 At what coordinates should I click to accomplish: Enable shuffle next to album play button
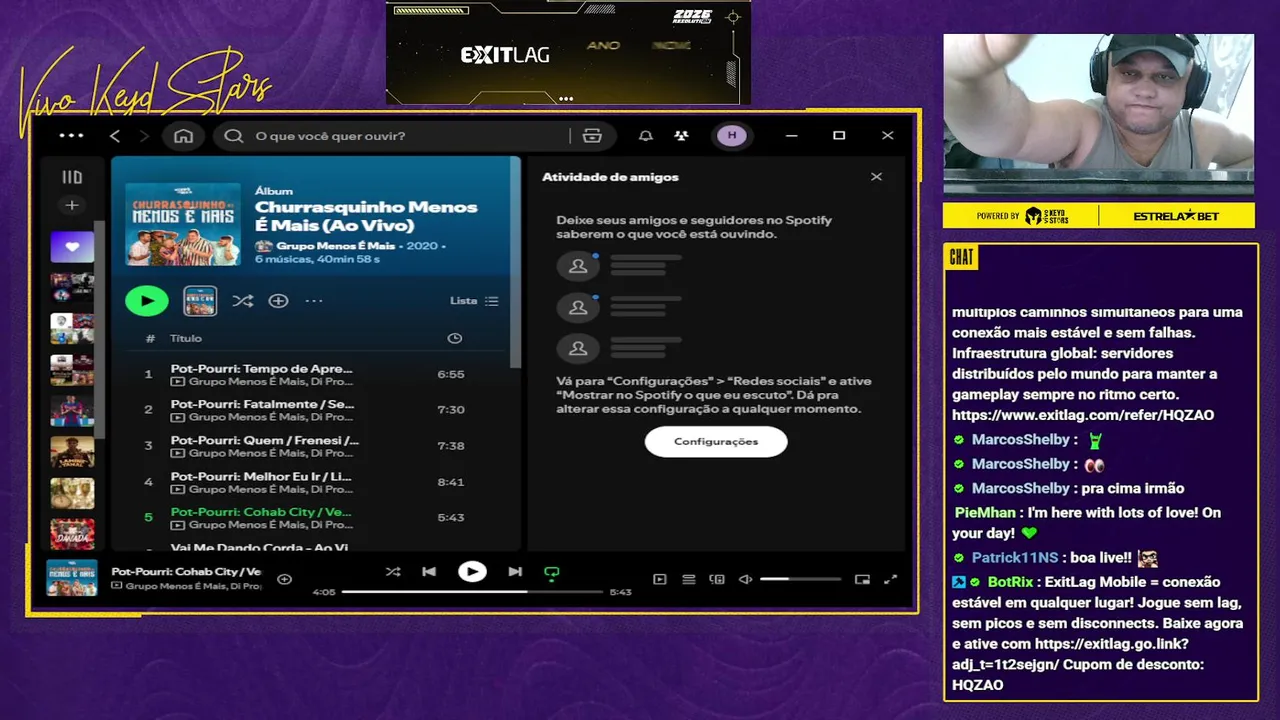(242, 301)
